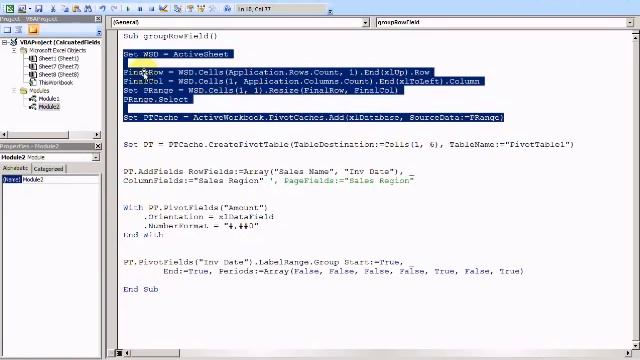The height and width of the screenshot is (360, 640).
Task: Click the Project Explorer horizontal scrollbar thumb
Action: (x=38, y=134)
